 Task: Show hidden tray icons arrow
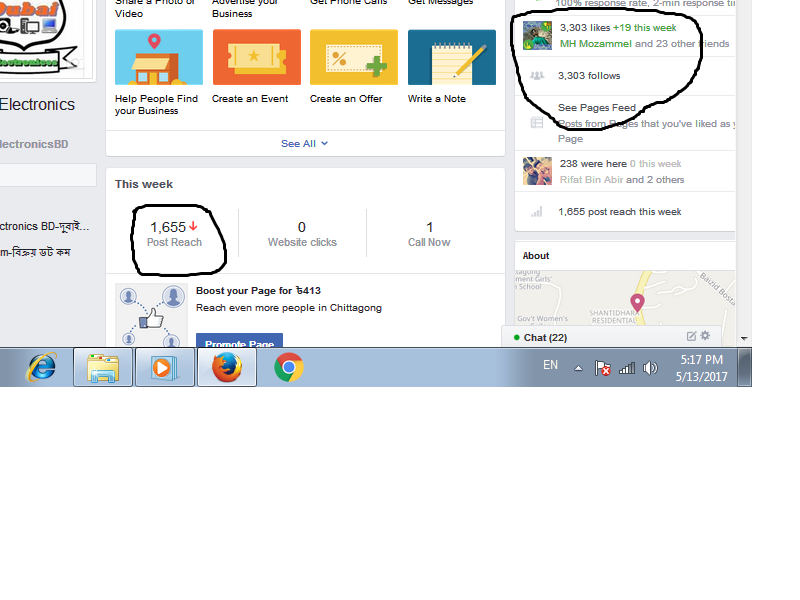[x=578, y=368]
